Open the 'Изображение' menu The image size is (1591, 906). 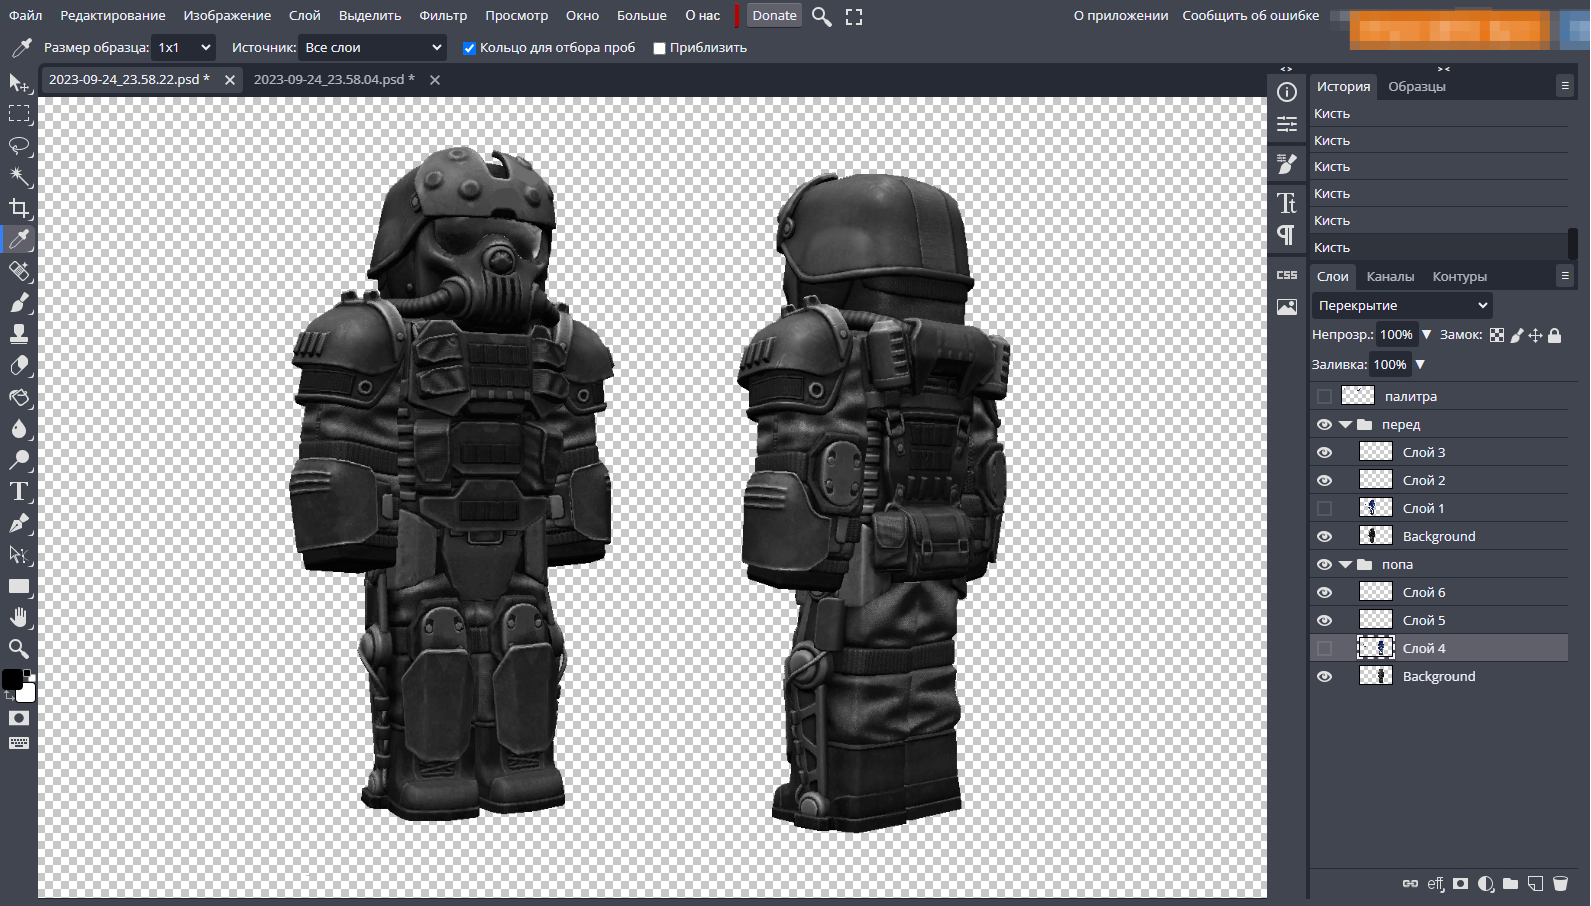point(227,15)
